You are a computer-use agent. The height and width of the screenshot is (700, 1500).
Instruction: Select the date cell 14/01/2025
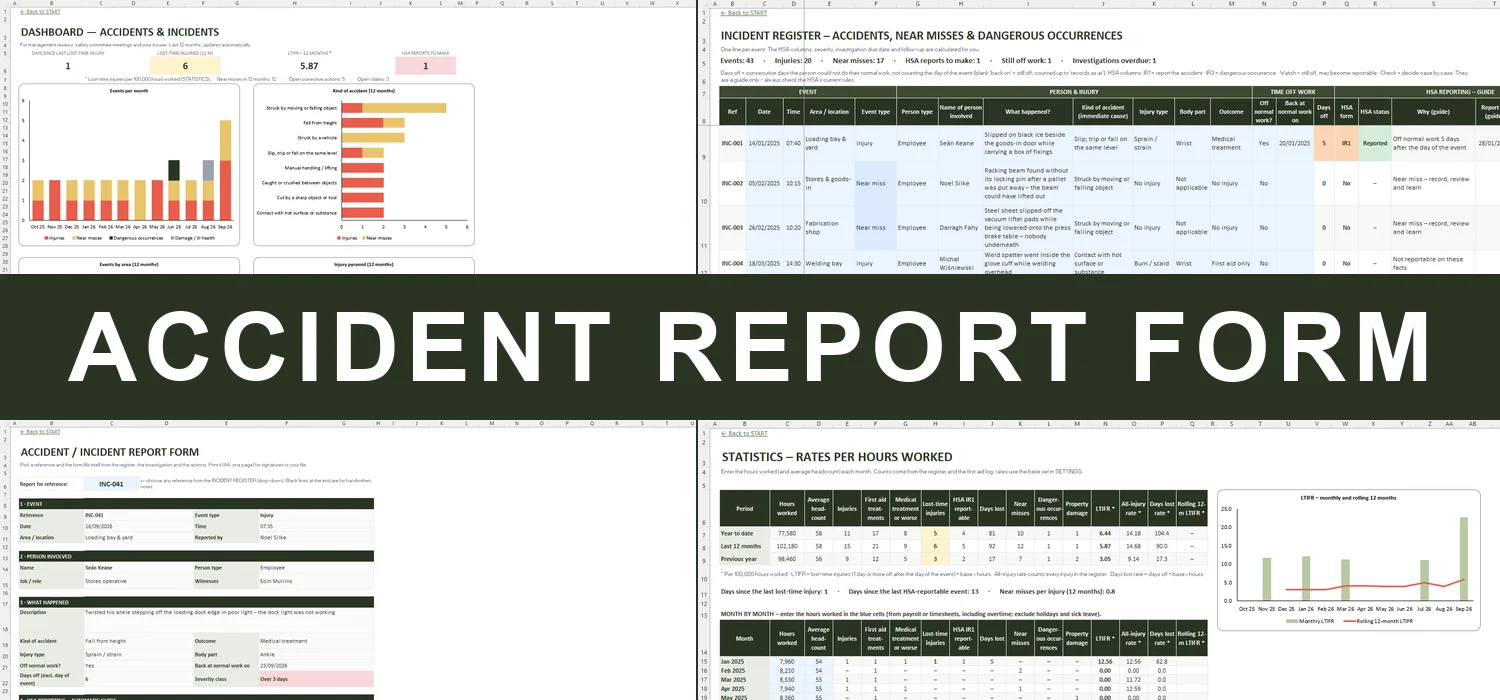coord(764,143)
